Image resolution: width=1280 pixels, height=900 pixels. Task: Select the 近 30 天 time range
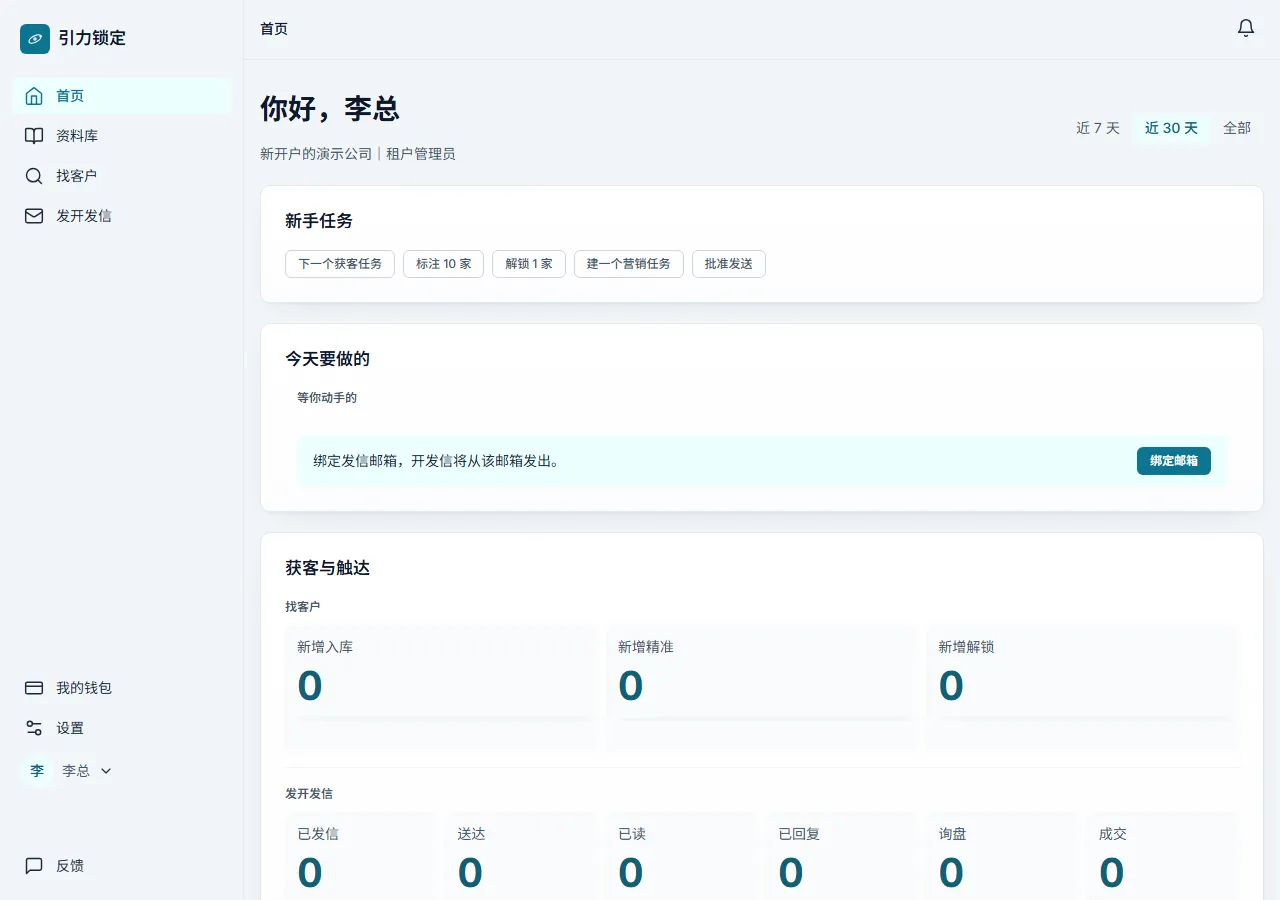coord(1171,128)
